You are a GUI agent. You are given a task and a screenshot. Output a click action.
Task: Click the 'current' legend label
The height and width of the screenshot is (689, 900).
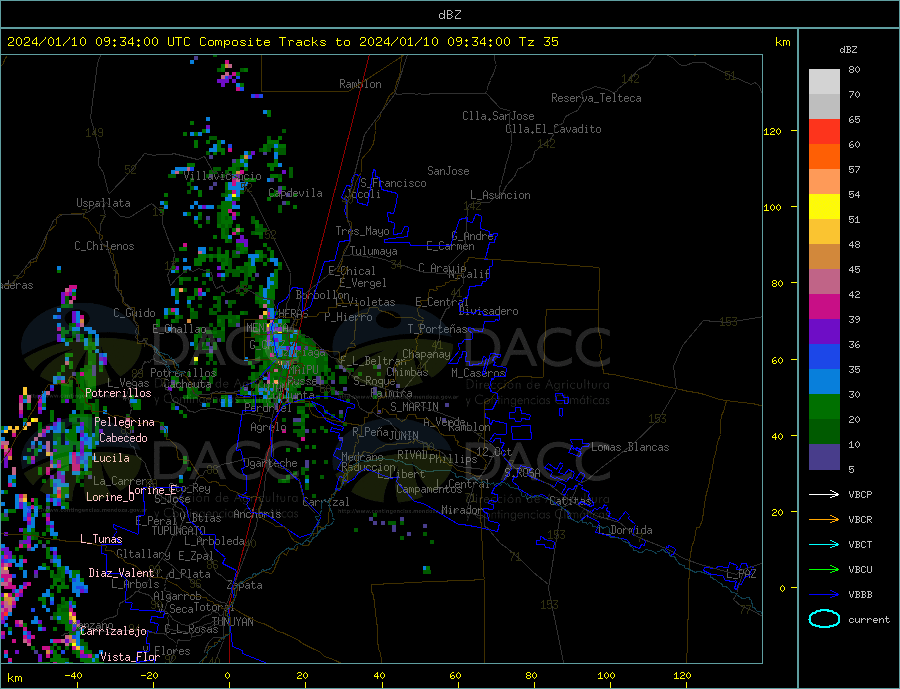pos(869,620)
